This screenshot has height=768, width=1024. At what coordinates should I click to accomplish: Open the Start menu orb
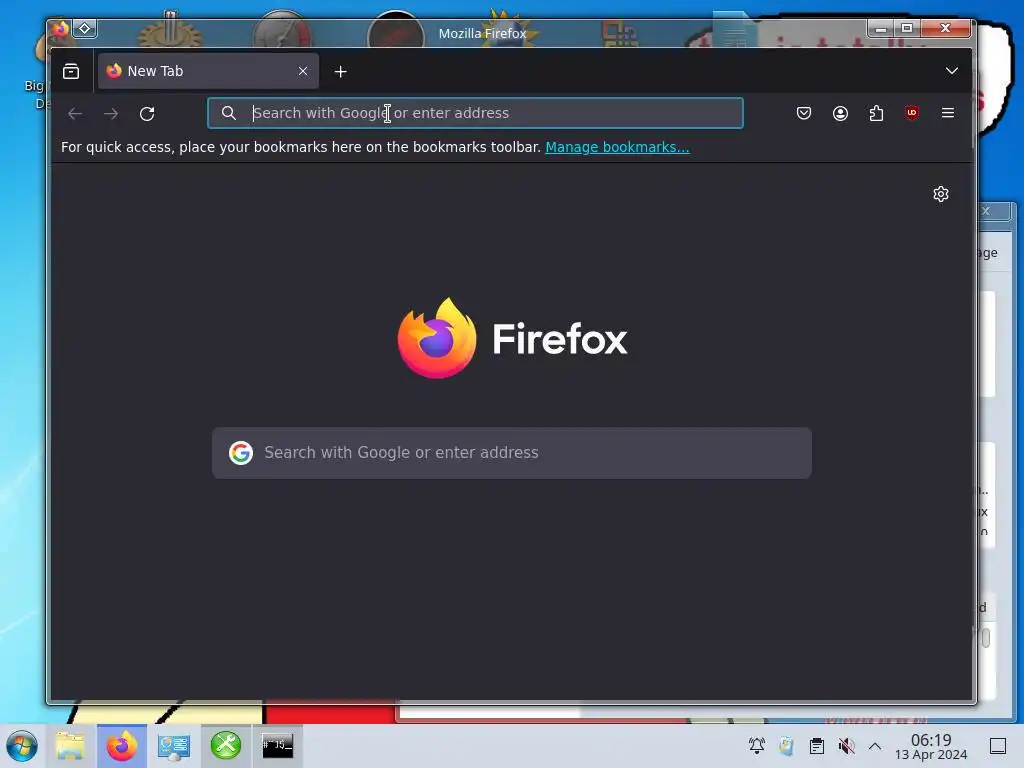tap(22, 746)
